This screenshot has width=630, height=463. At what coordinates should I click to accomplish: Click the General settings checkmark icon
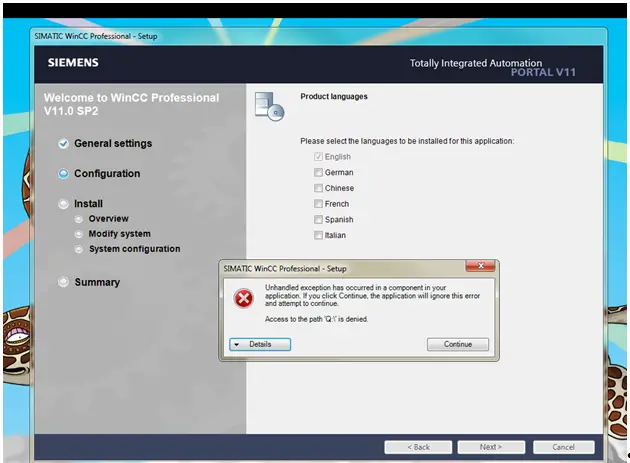click(x=63, y=143)
